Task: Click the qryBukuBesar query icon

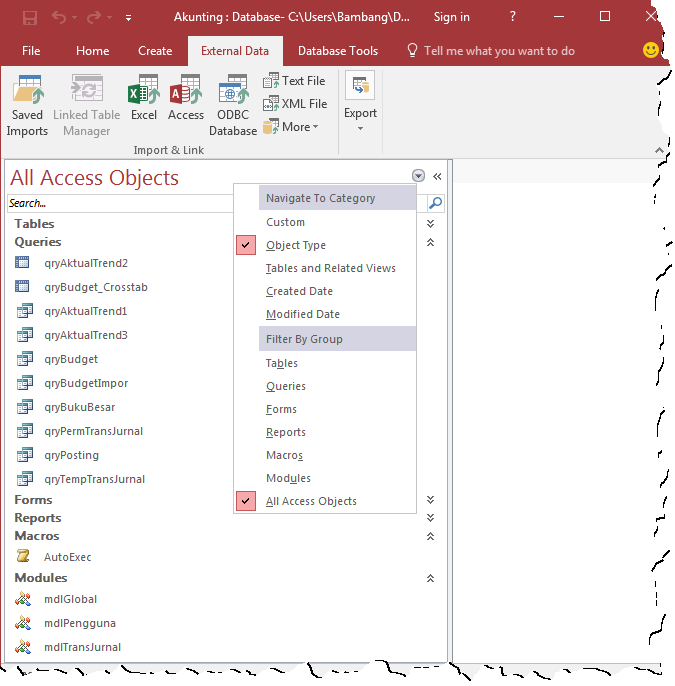Action: coord(24,407)
